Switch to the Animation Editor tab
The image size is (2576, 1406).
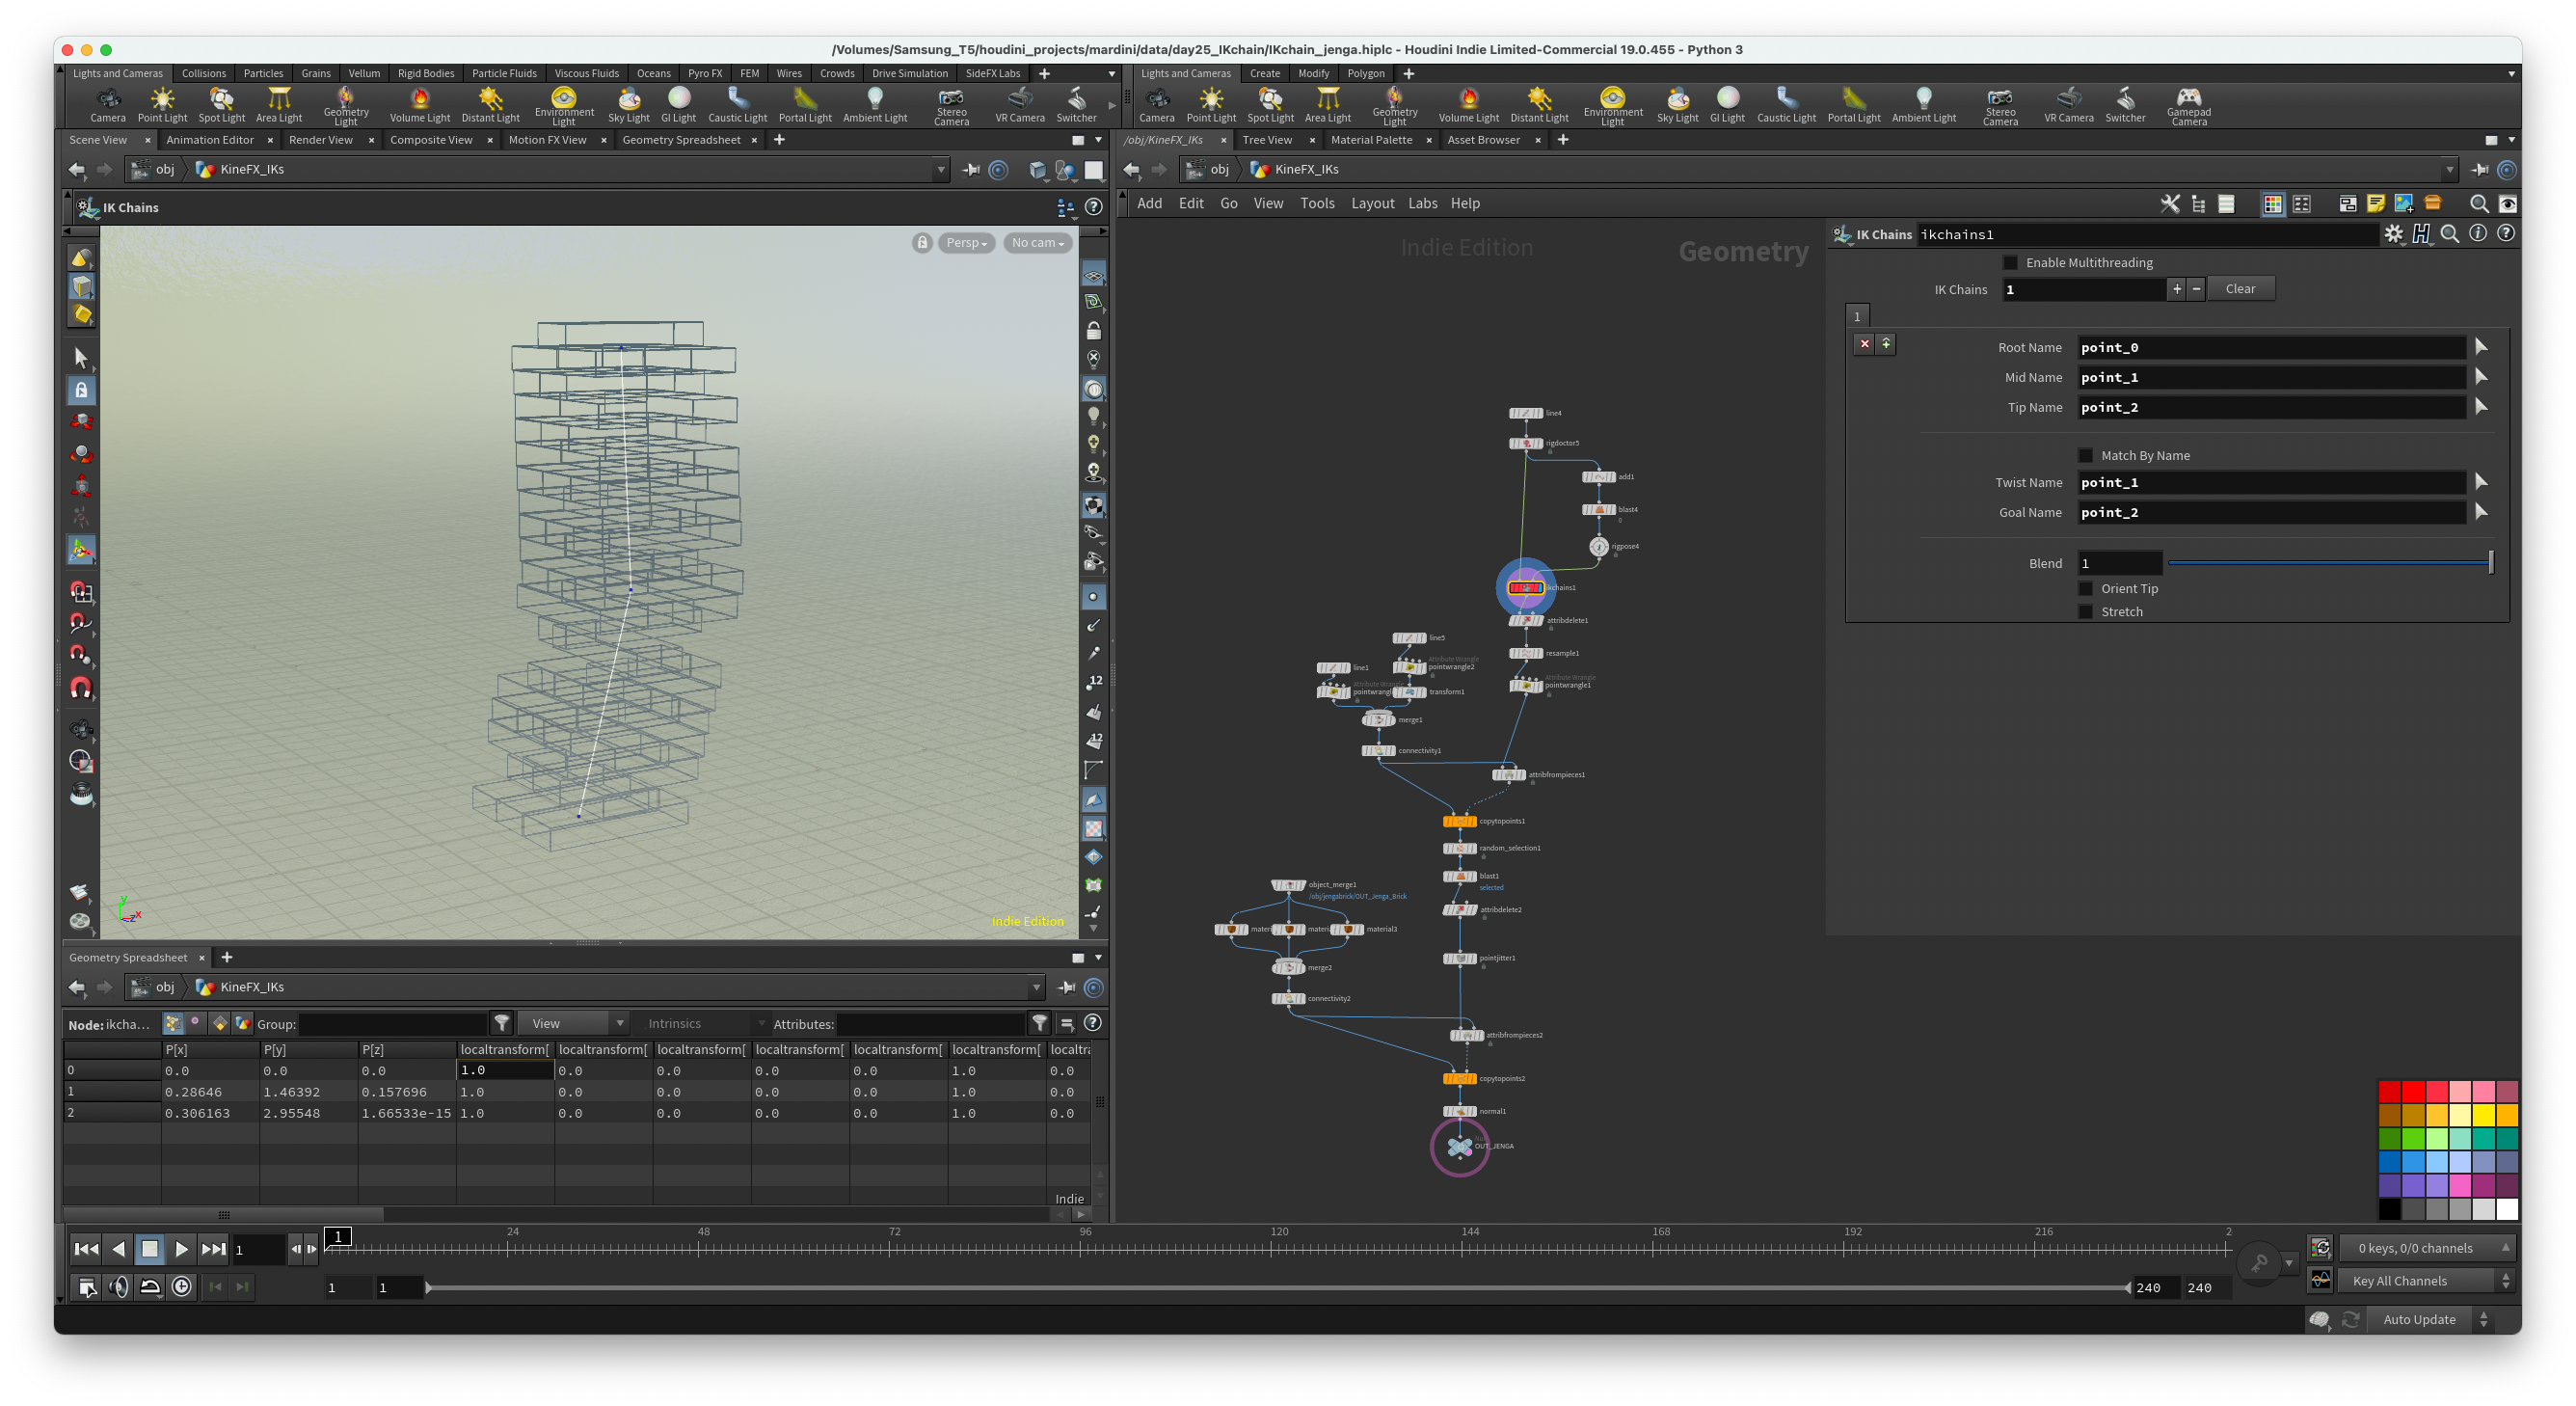click(x=210, y=140)
